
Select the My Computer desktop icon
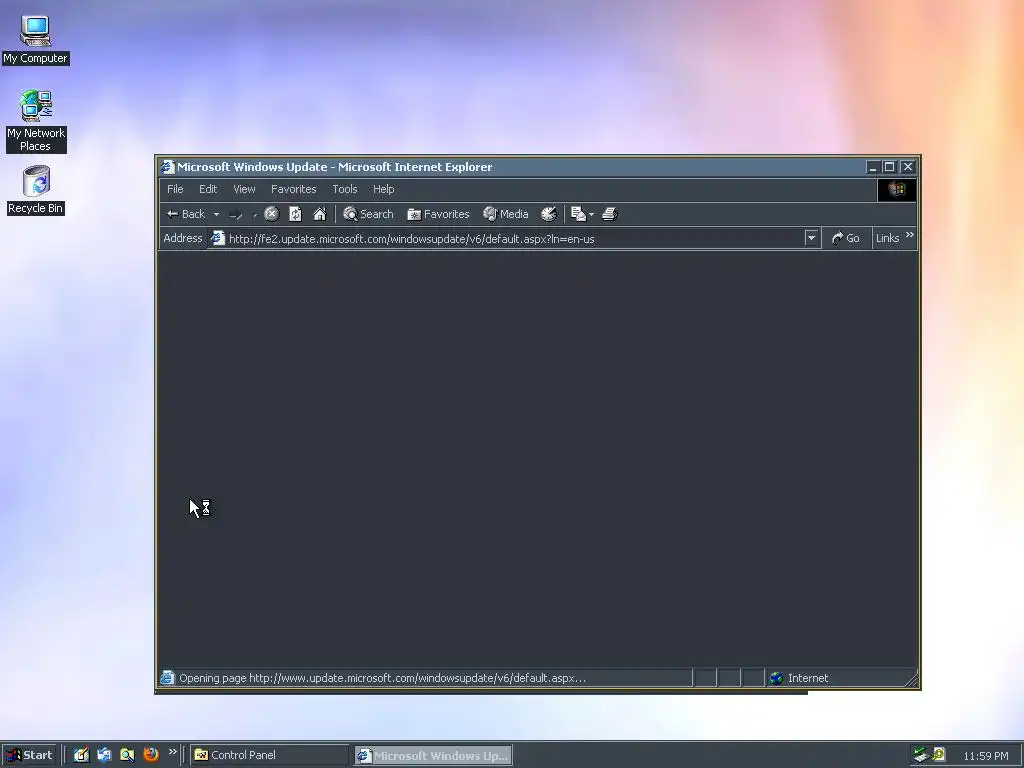click(35, 40)
